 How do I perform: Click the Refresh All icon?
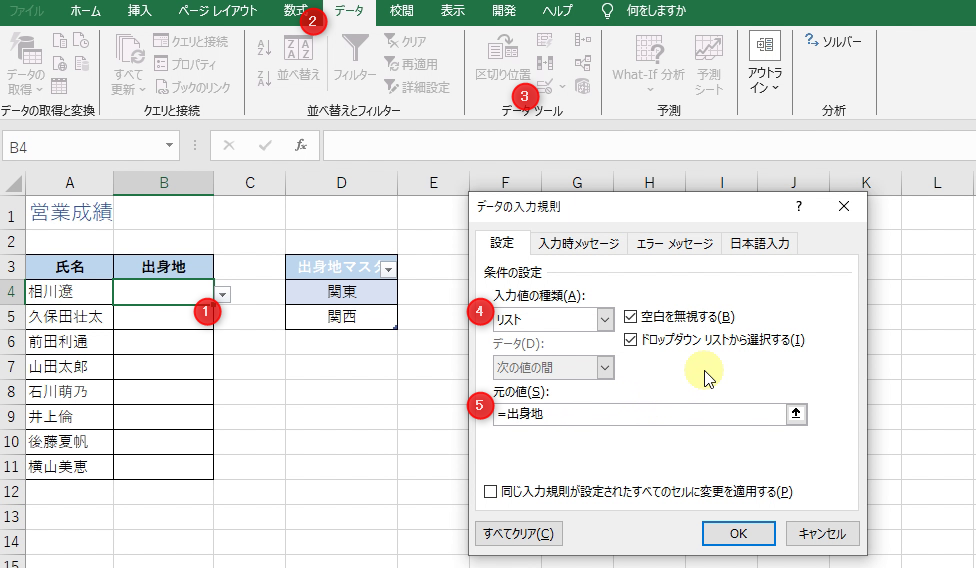(129, 49)
